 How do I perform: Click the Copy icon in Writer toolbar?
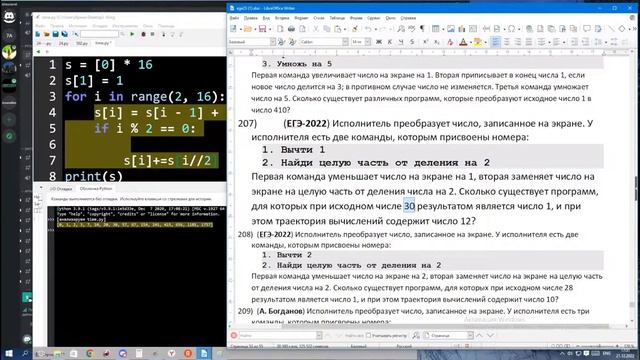tap(327, 29)
